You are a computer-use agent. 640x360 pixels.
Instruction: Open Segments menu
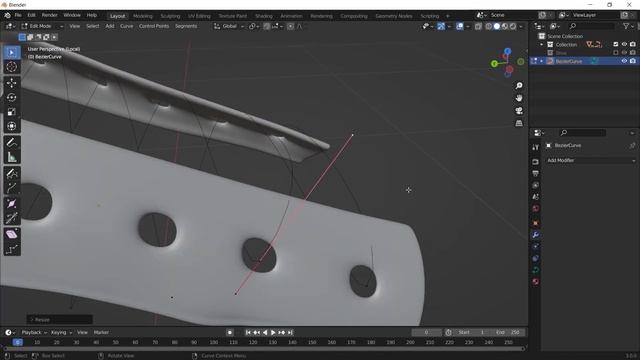click(186, 26)
